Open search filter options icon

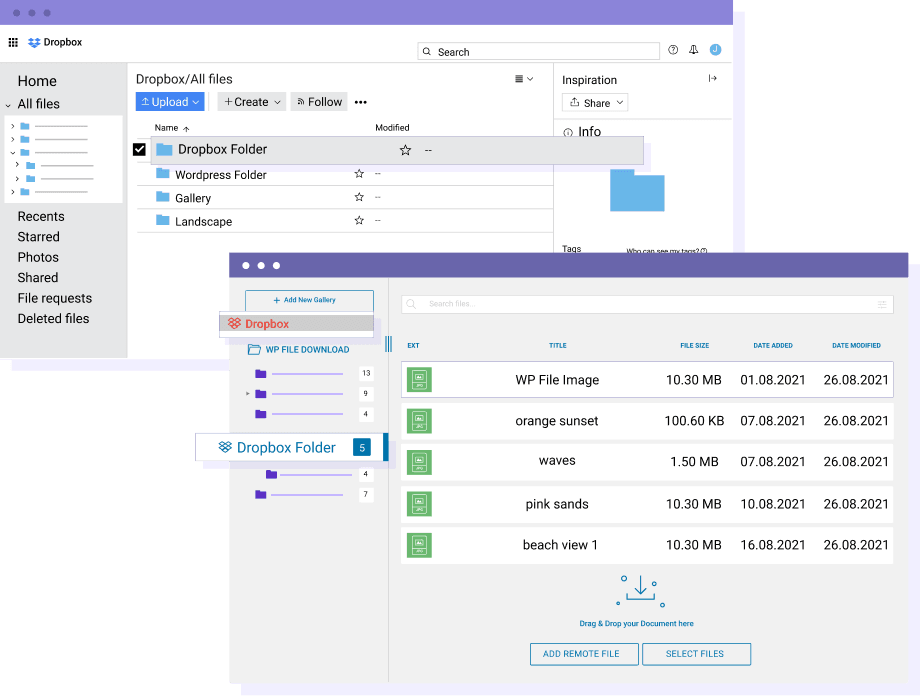click(x=882, y=304)
